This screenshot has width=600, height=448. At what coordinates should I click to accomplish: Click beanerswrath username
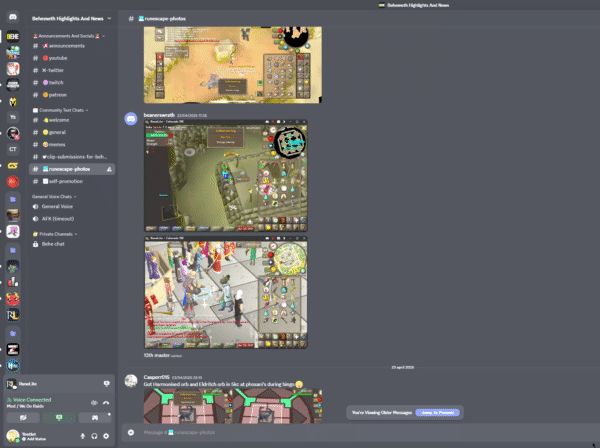click(x=159, y=115)
